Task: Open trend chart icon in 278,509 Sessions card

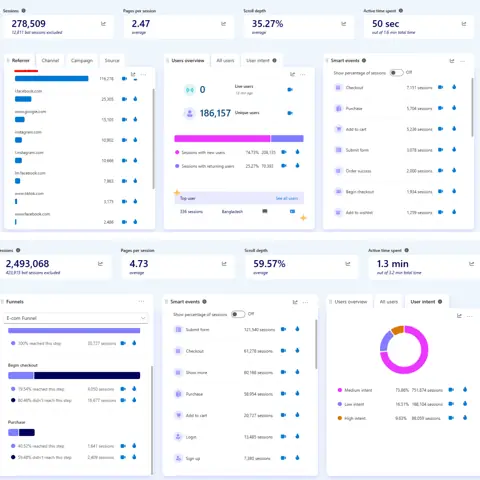Action: [x=103, y=24]
